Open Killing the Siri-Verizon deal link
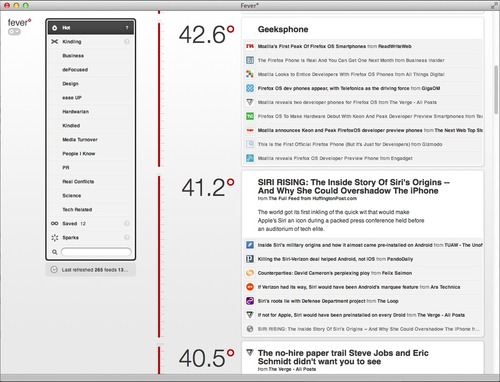 316,259
